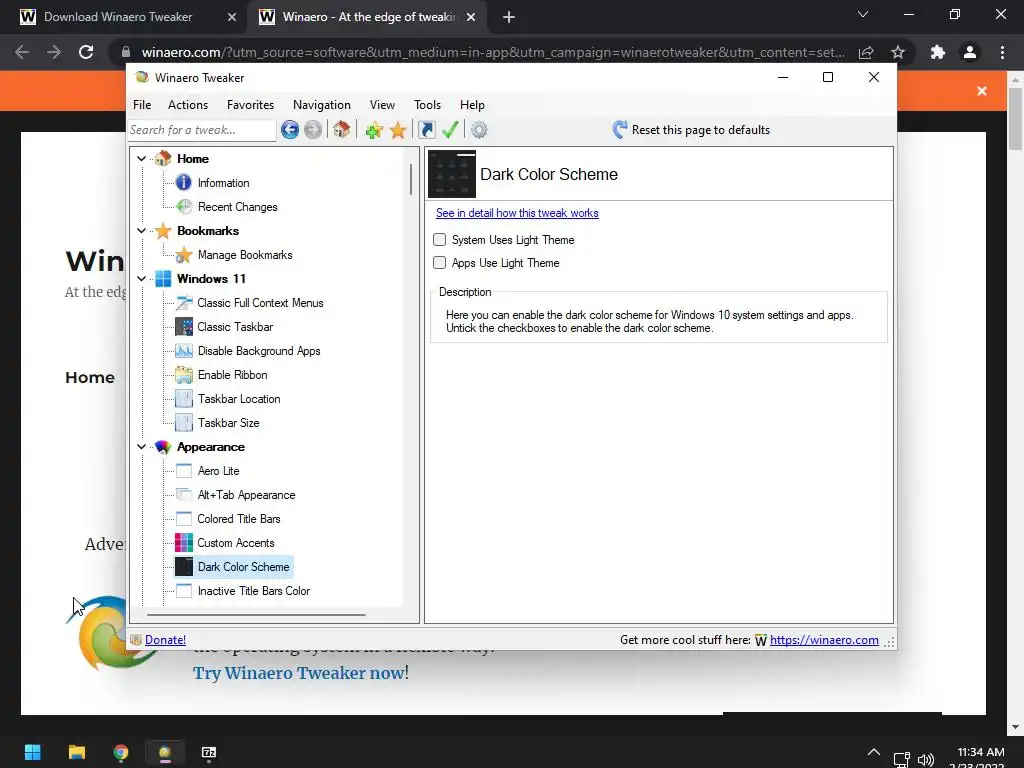Click the Chrome share page icon

click(x=866, y=52)
